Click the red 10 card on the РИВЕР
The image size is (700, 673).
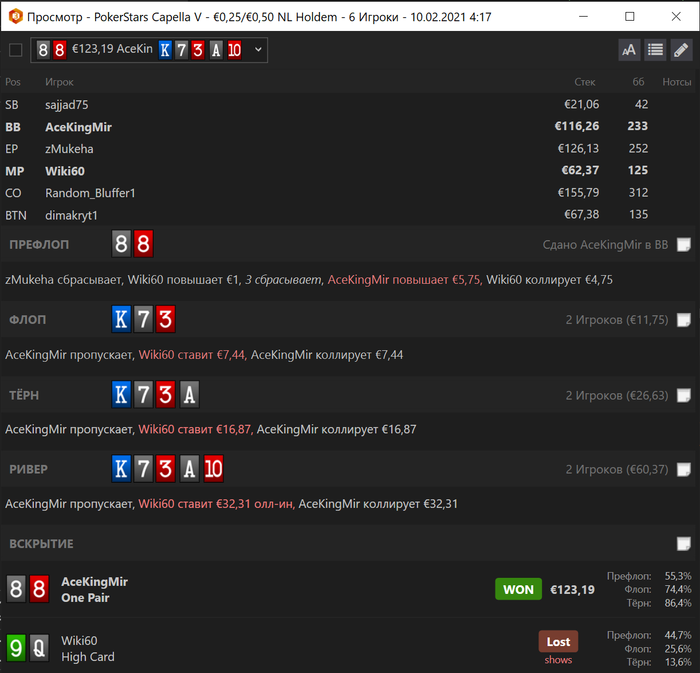click(213, 469)
